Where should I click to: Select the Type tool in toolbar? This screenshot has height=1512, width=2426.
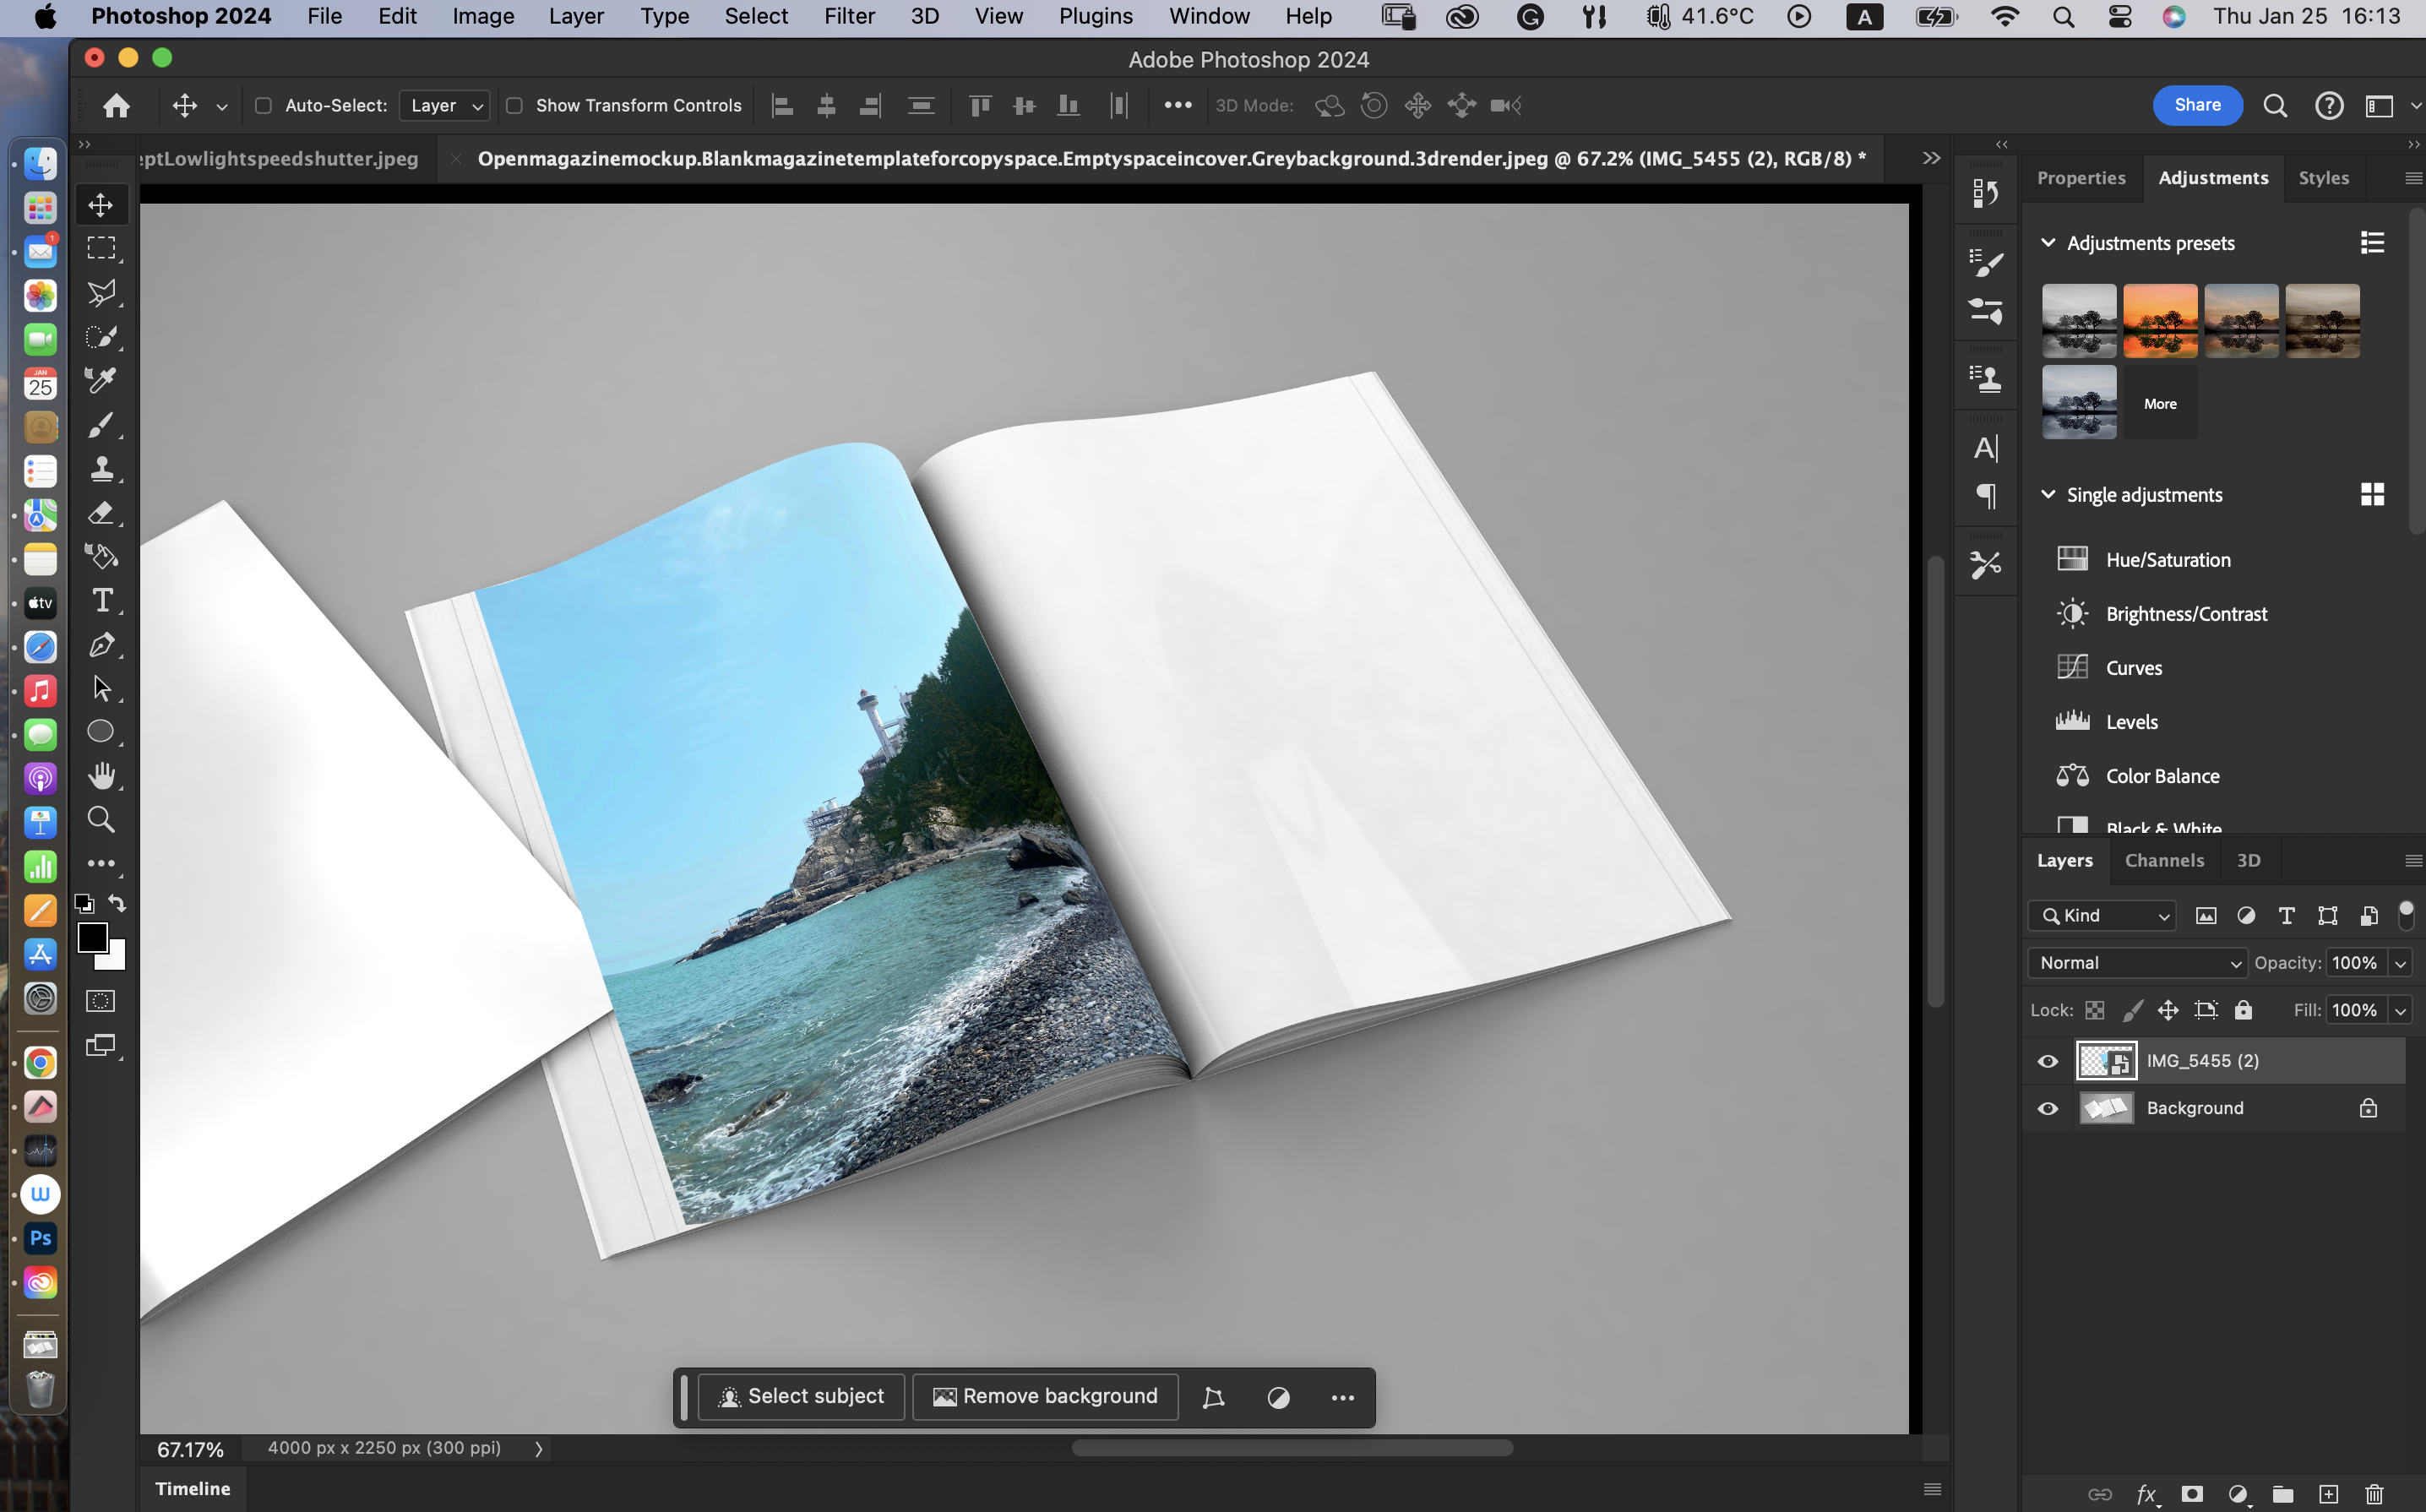point(101,601)
